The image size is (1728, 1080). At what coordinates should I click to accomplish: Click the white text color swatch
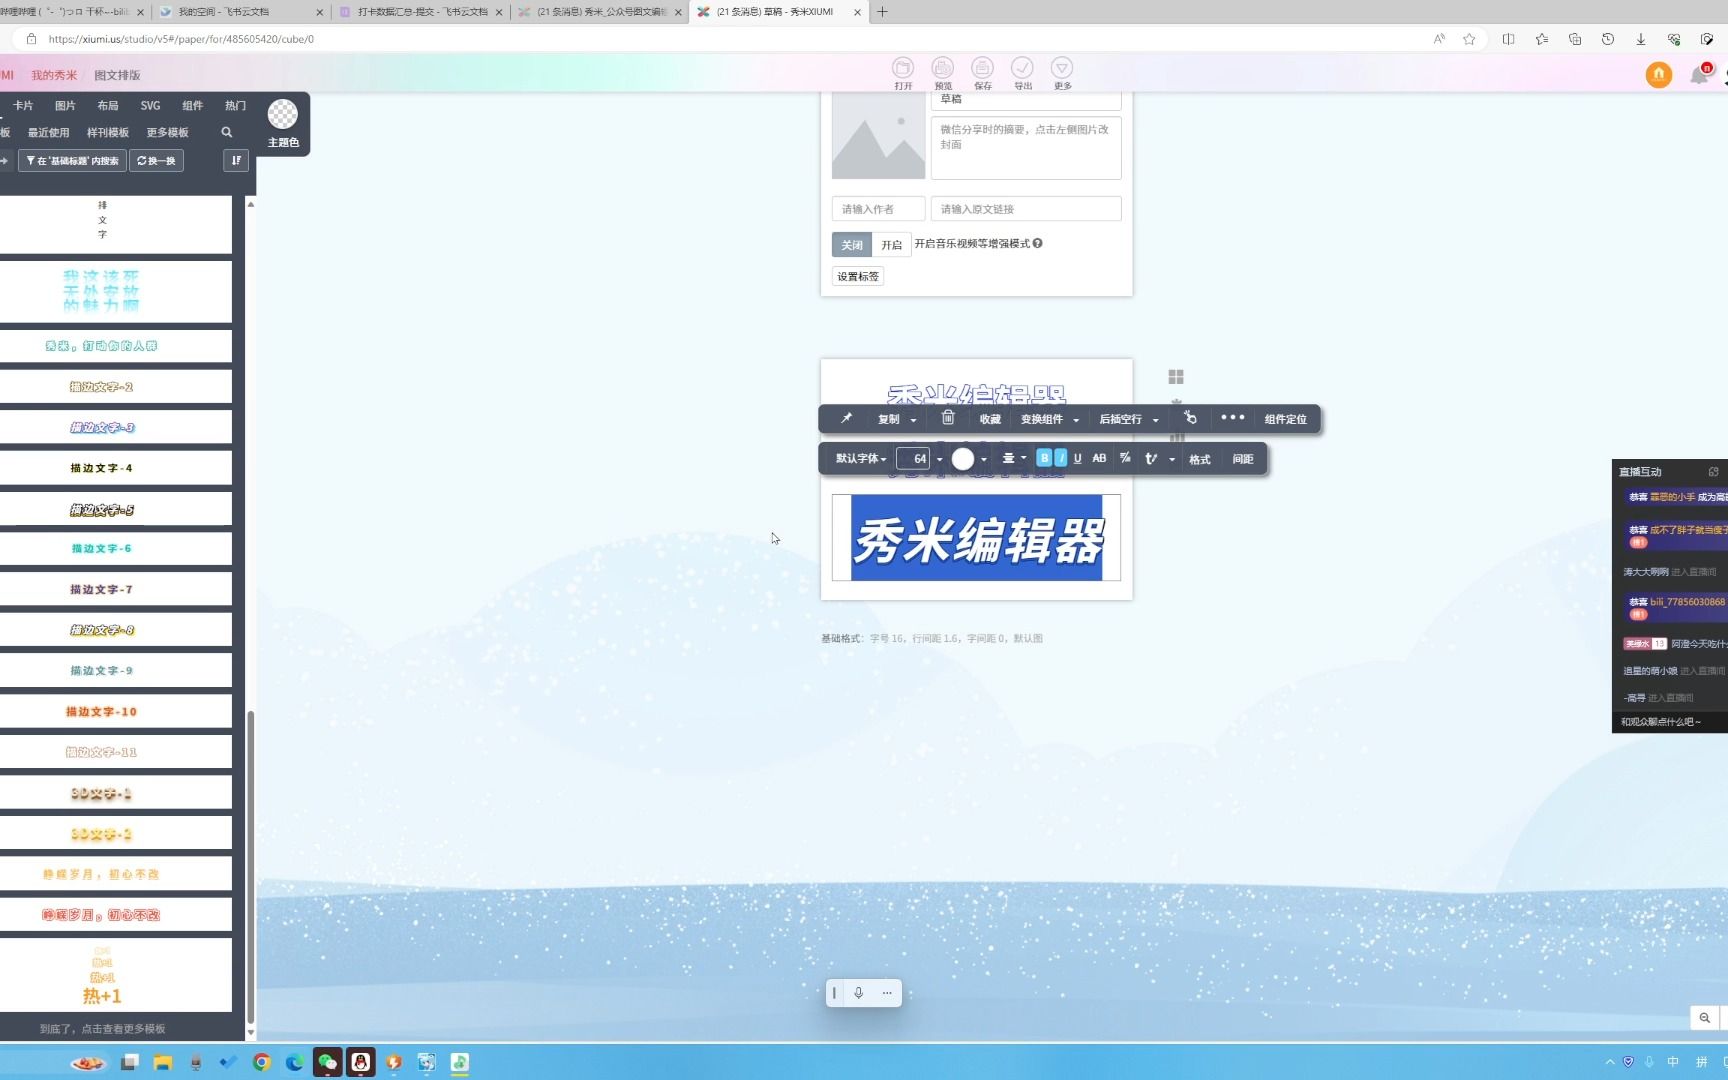point(963,458)
